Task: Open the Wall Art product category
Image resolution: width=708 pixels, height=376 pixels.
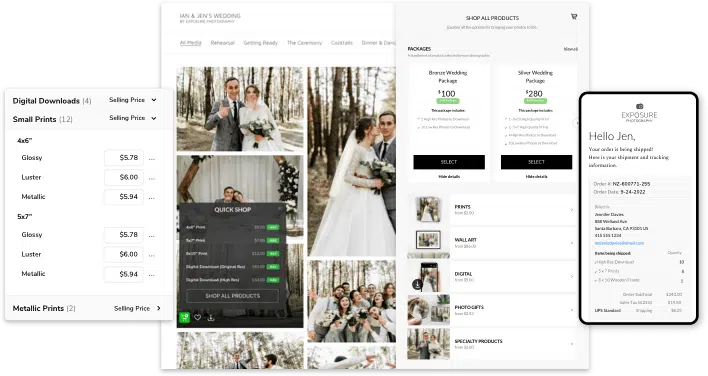Action: click(x=514, y=243)
